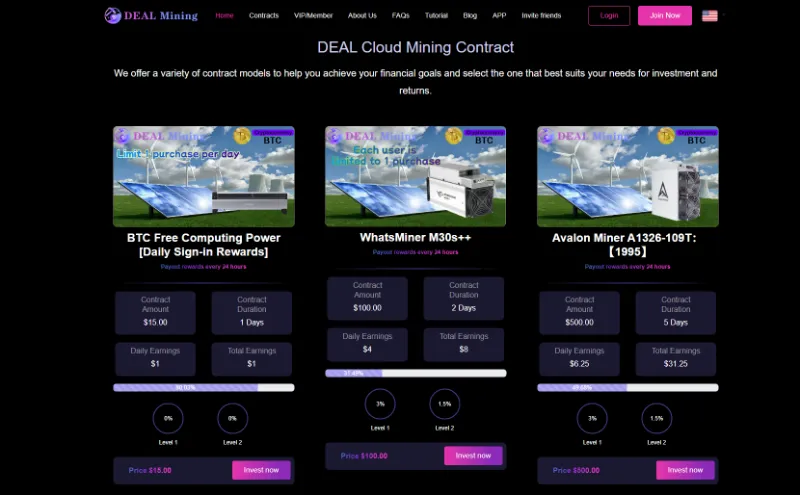Screen dimensions: 800x495
Task: Open Invite friends in the navigation
Action: (x=541, y=15)
